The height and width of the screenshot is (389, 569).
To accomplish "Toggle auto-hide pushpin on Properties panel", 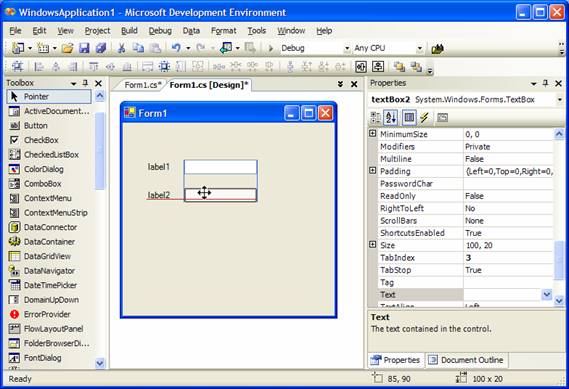I will [545, 83].
